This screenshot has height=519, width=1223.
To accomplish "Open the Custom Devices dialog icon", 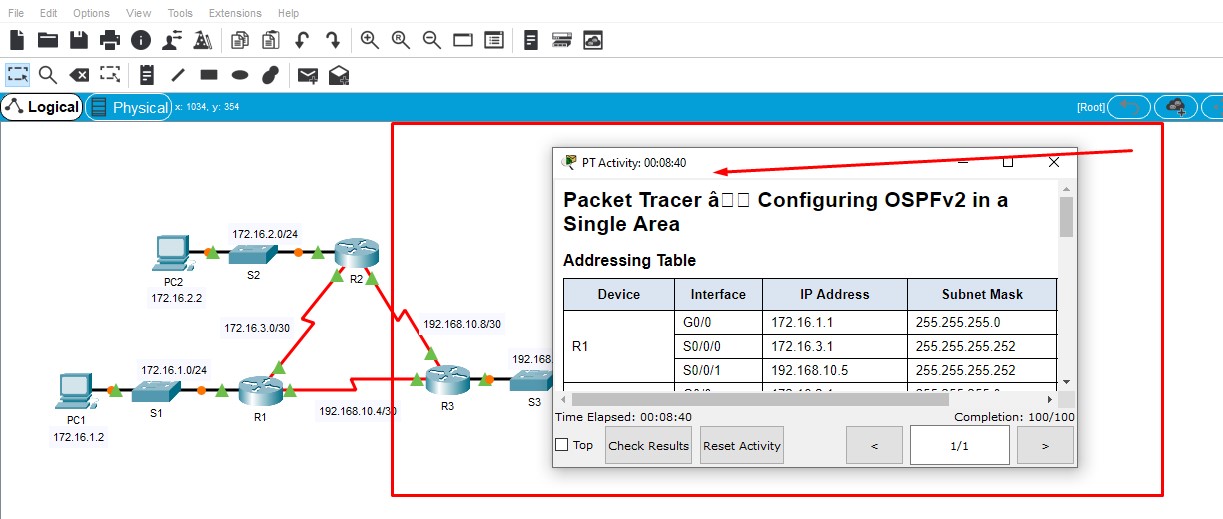I will (x=494, y=40).
